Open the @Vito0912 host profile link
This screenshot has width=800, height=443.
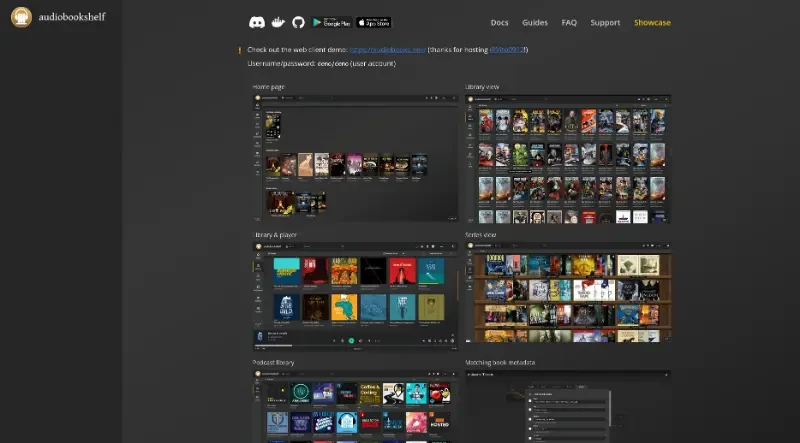pos(508,50)
